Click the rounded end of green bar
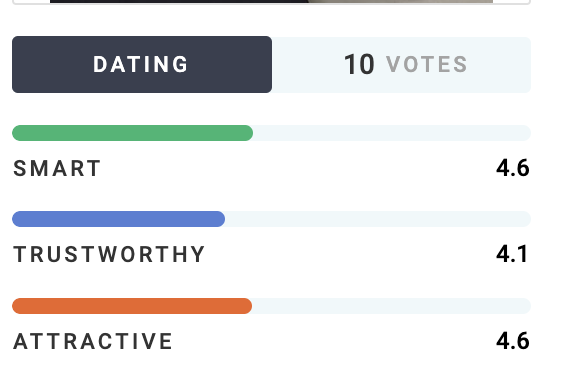This screenshot has height=390, width=582. pyautogui.click(x=248, y=133)
